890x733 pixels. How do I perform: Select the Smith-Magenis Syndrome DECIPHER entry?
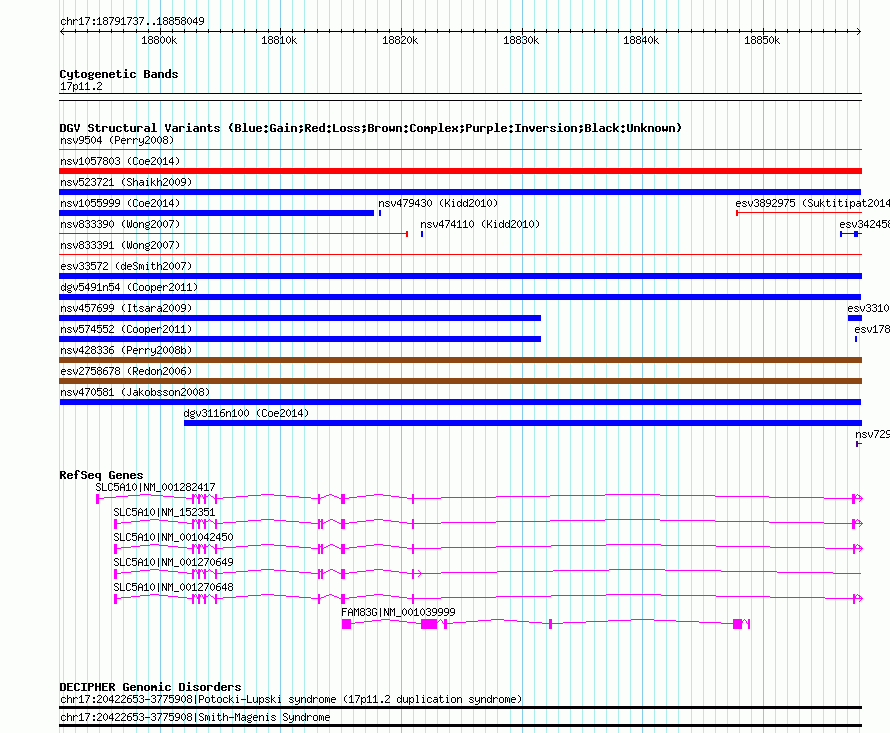point(195,717)
